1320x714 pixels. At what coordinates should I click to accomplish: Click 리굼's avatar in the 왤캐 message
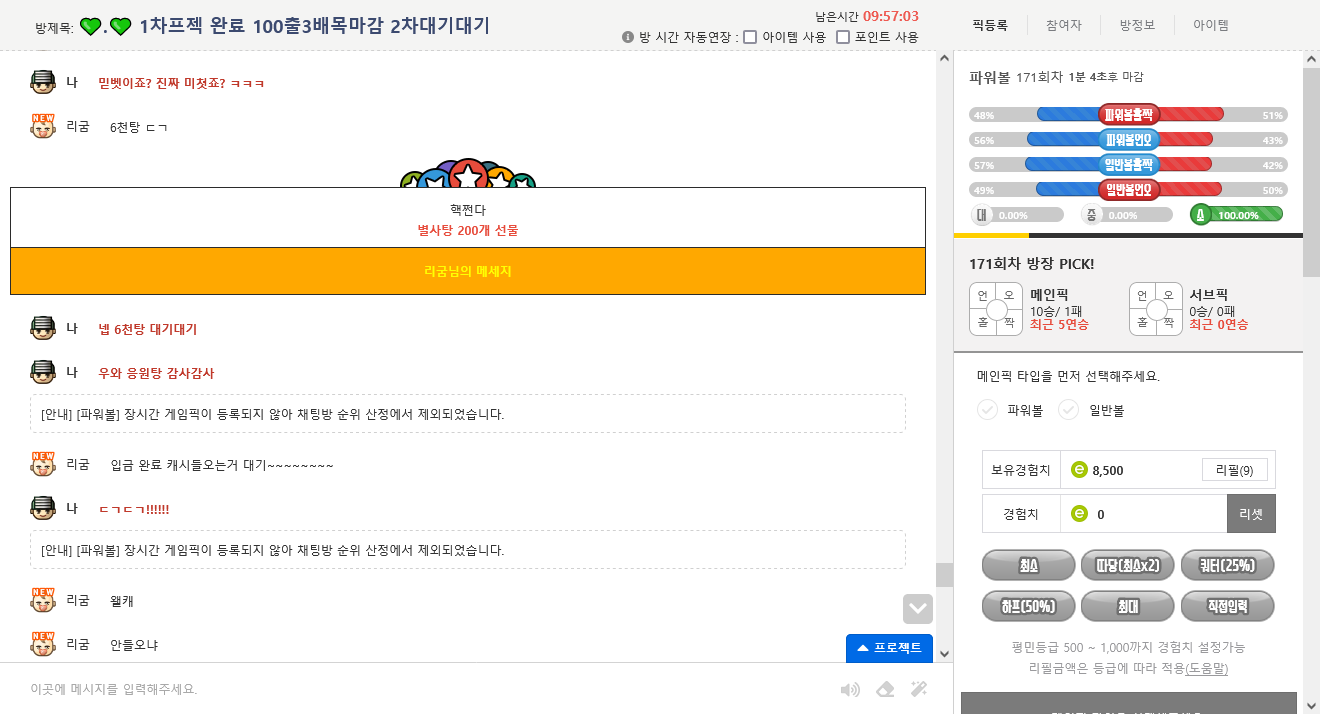pos(43,600)
